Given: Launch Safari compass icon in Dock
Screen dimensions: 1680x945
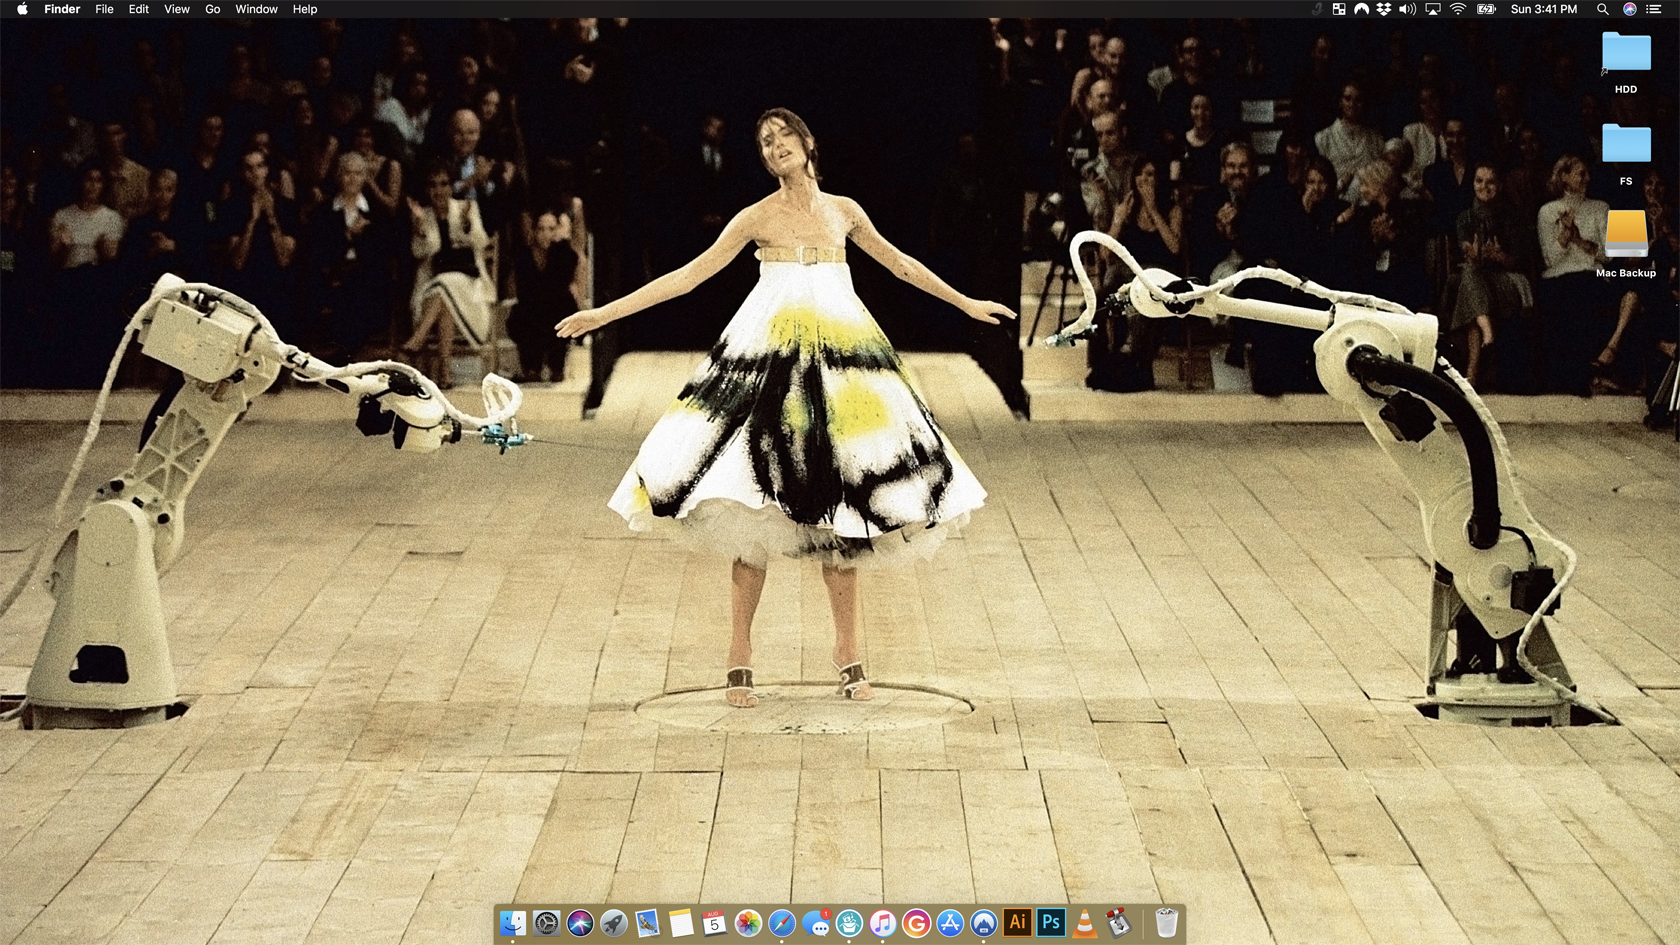Looking at the screenshot, I should 782,923.
